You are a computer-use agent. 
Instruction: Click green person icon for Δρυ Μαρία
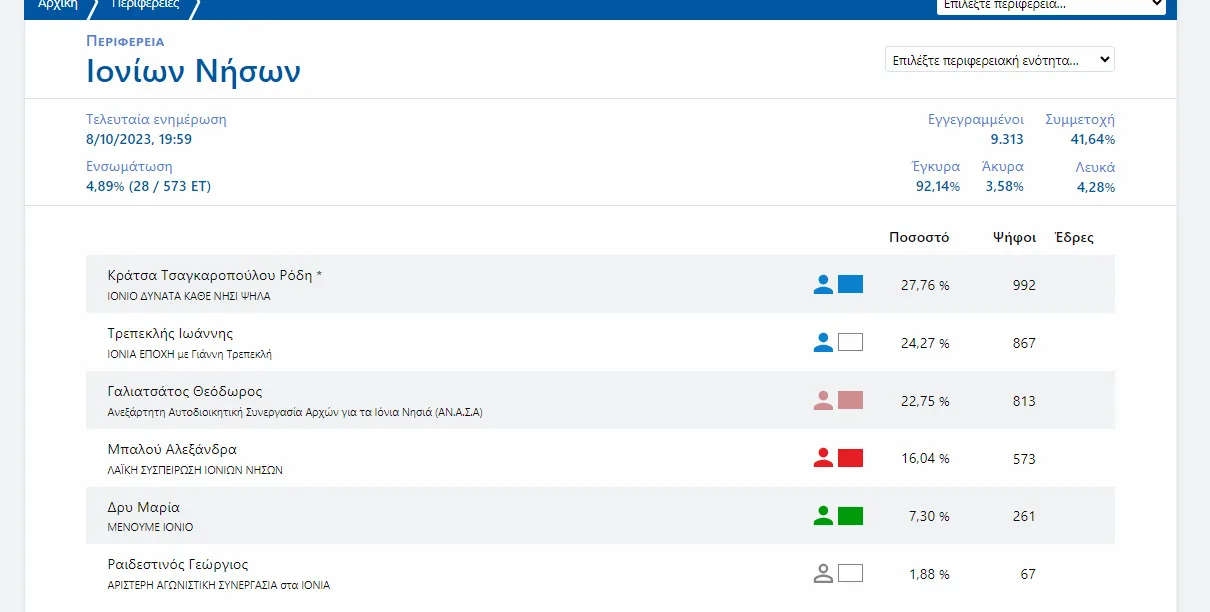point(823,516)
